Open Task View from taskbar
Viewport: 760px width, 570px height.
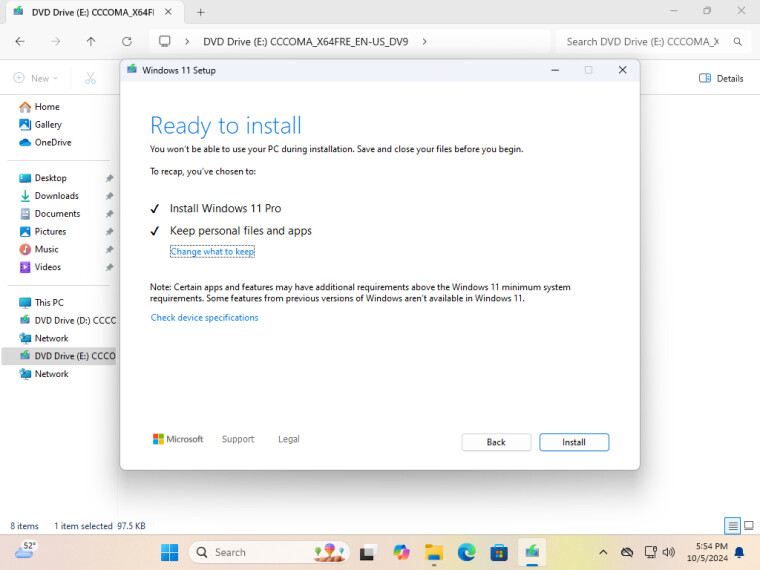pos(368,552)
